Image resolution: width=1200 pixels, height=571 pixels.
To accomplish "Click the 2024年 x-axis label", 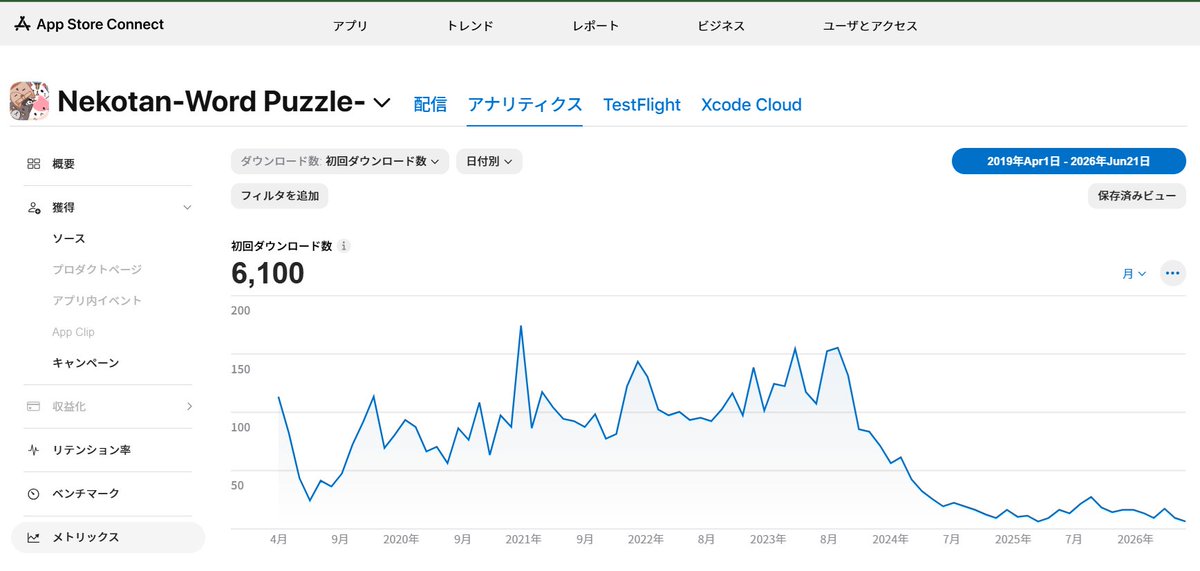I will click(890, 539).
